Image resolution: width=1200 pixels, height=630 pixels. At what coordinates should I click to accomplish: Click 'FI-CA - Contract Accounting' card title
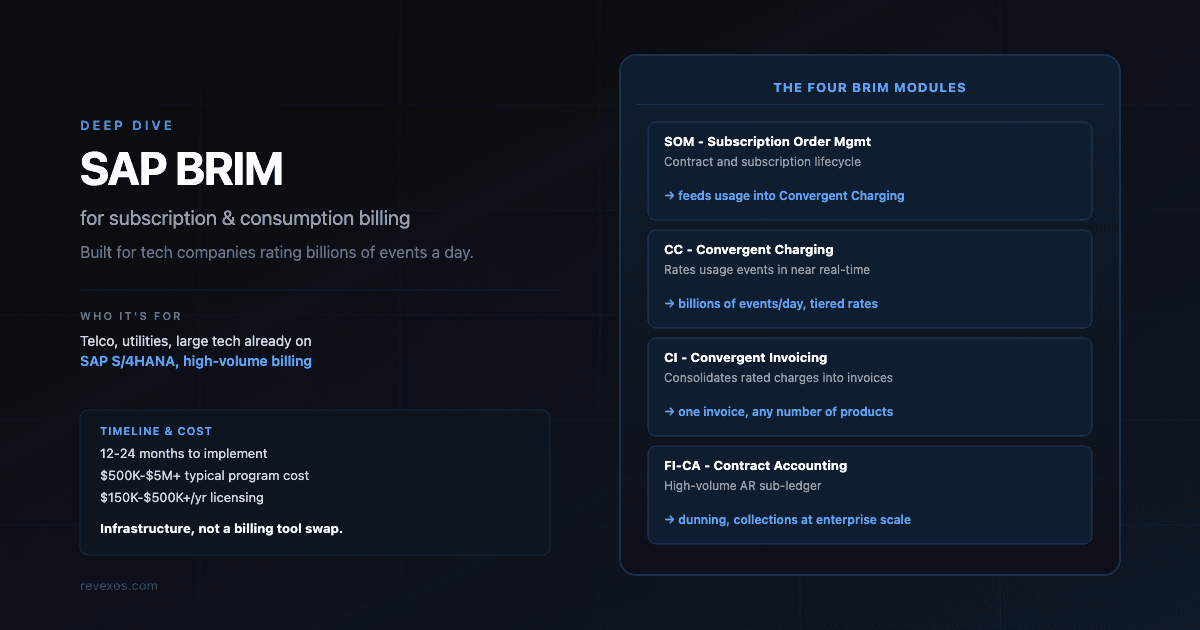(755, 466)
